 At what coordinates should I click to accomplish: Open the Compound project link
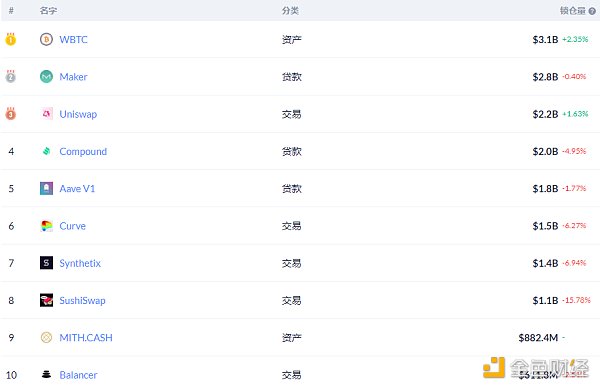[83, 152]
